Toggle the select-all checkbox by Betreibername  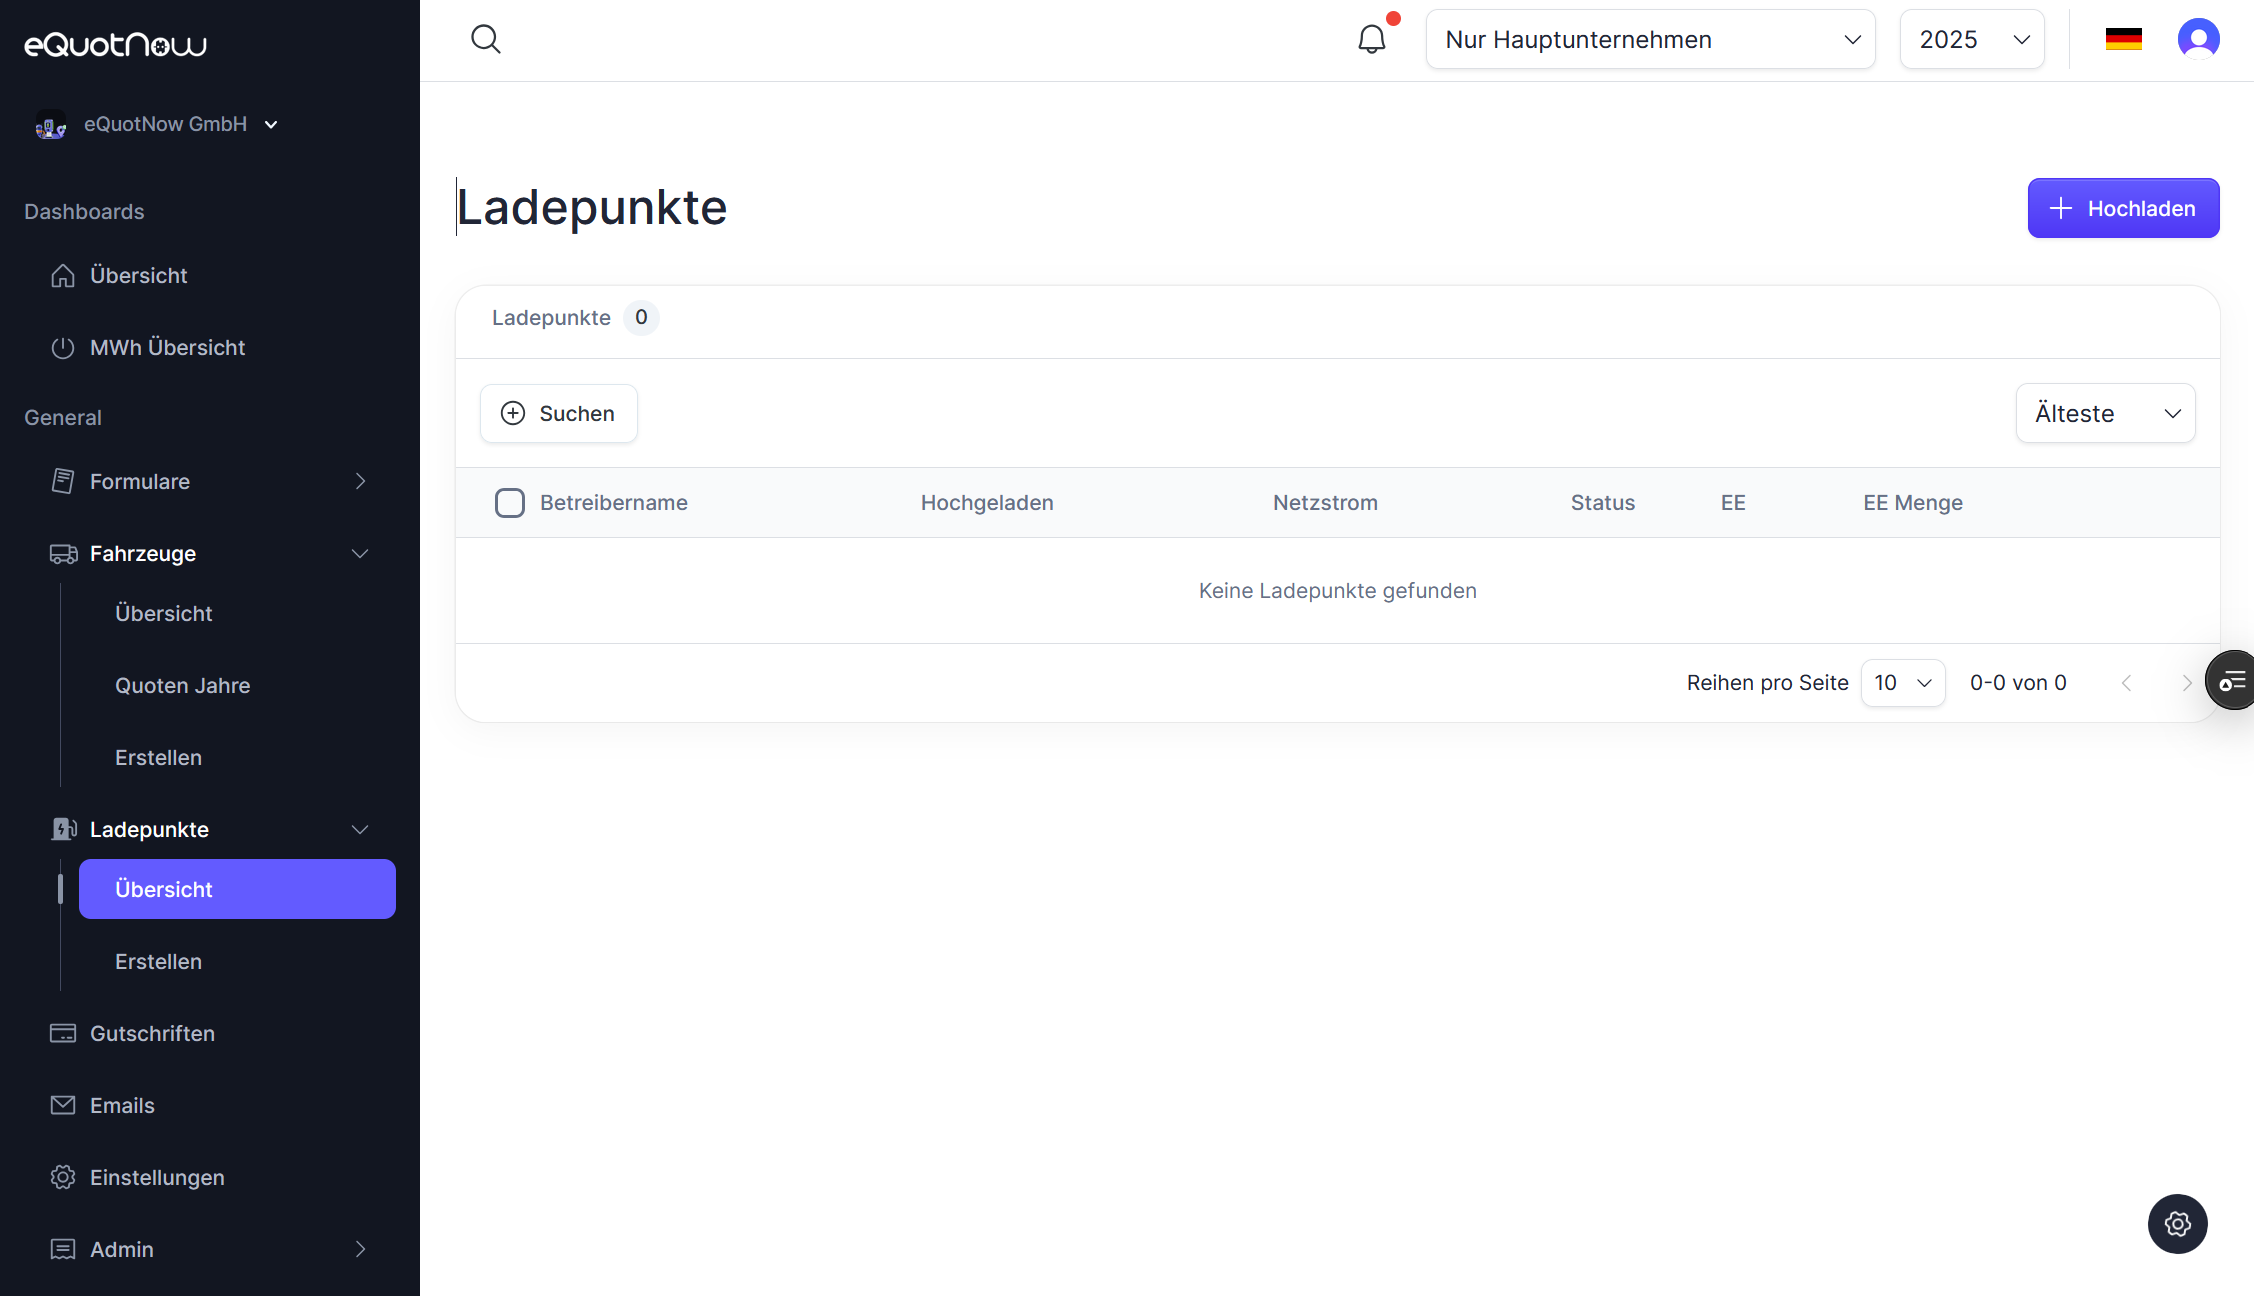coord(510,502)
